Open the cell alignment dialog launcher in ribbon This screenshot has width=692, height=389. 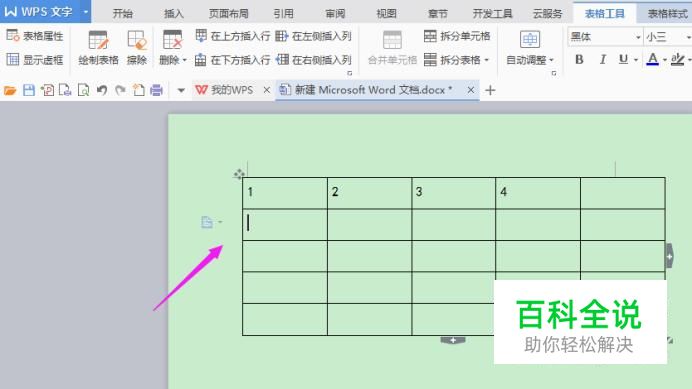554,73
